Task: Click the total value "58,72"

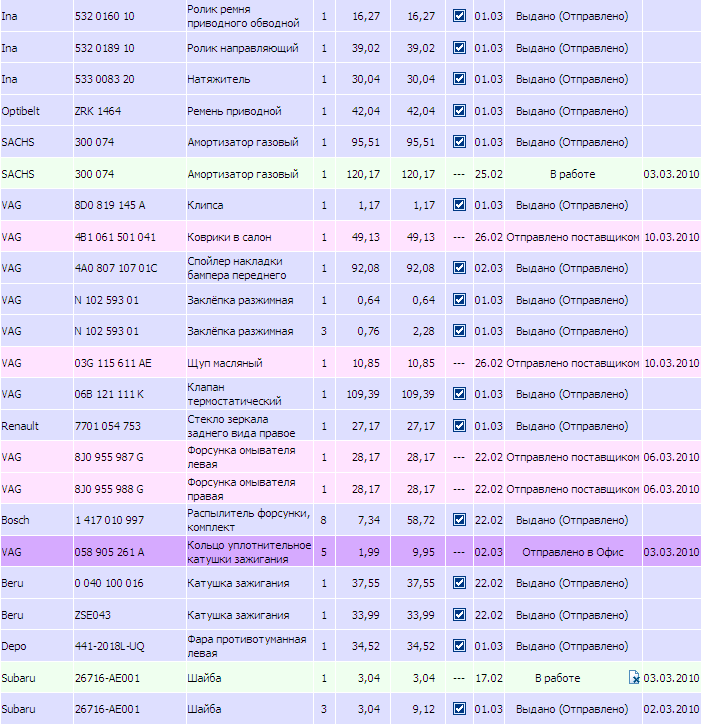Action: (x=421, y=520)
